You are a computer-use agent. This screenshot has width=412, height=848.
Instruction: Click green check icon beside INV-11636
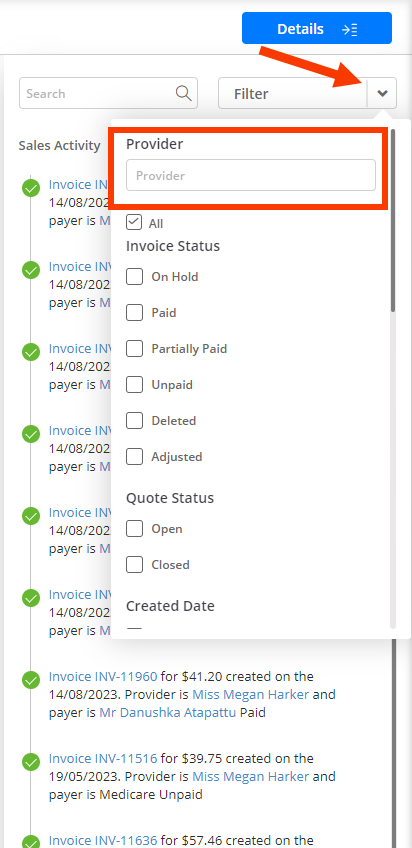click(31, 843)
